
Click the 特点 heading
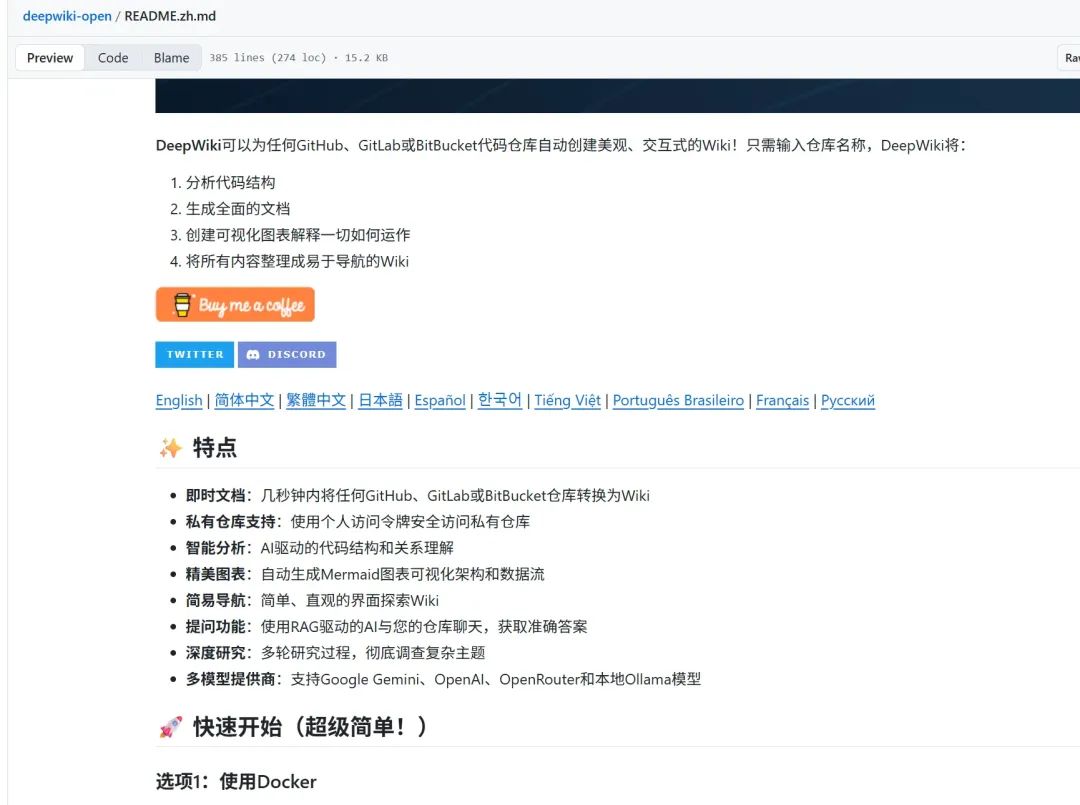click(215, 448)
